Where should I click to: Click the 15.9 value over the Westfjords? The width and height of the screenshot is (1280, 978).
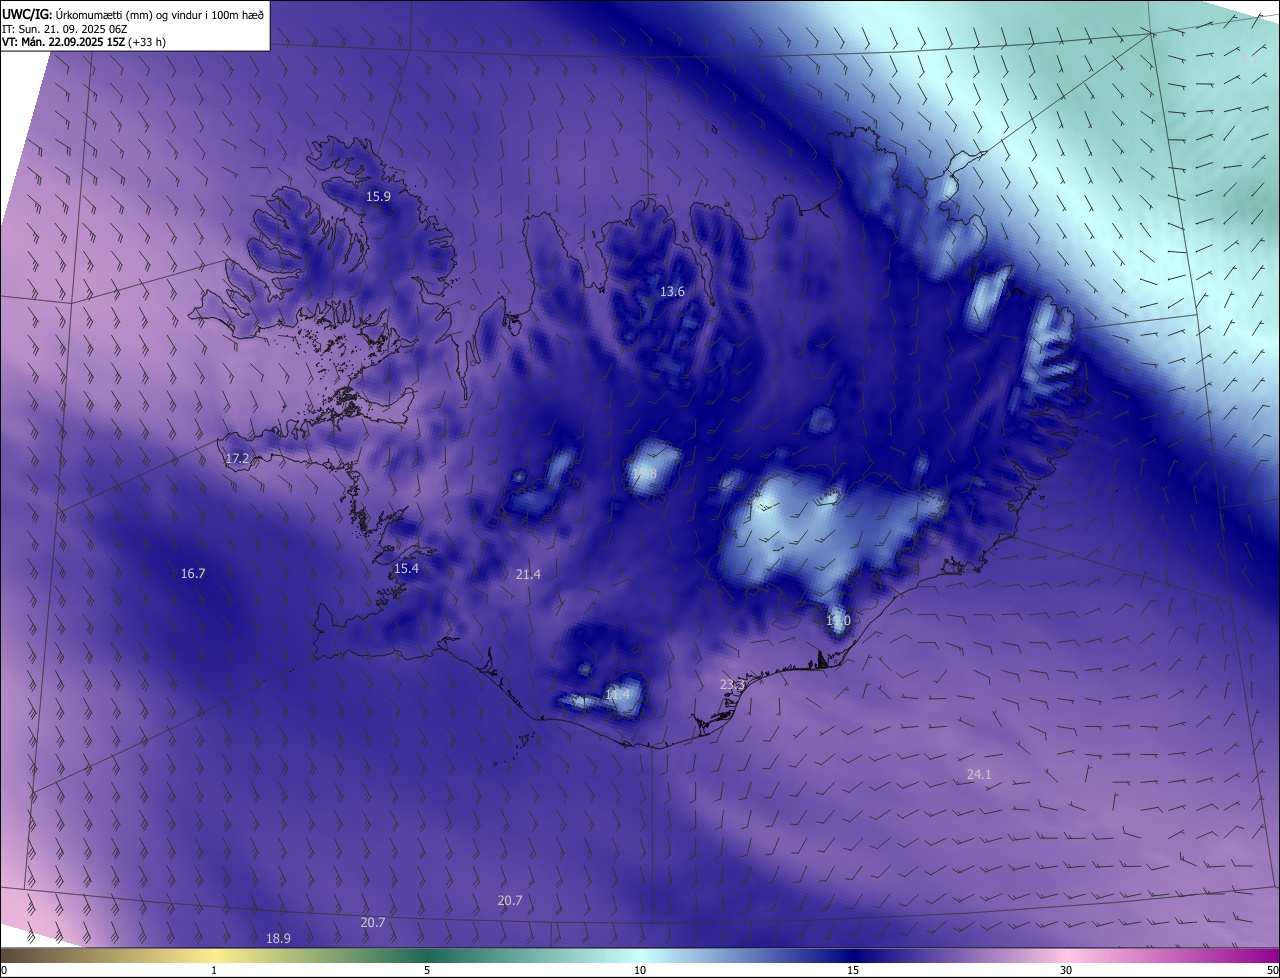[378, 197]
